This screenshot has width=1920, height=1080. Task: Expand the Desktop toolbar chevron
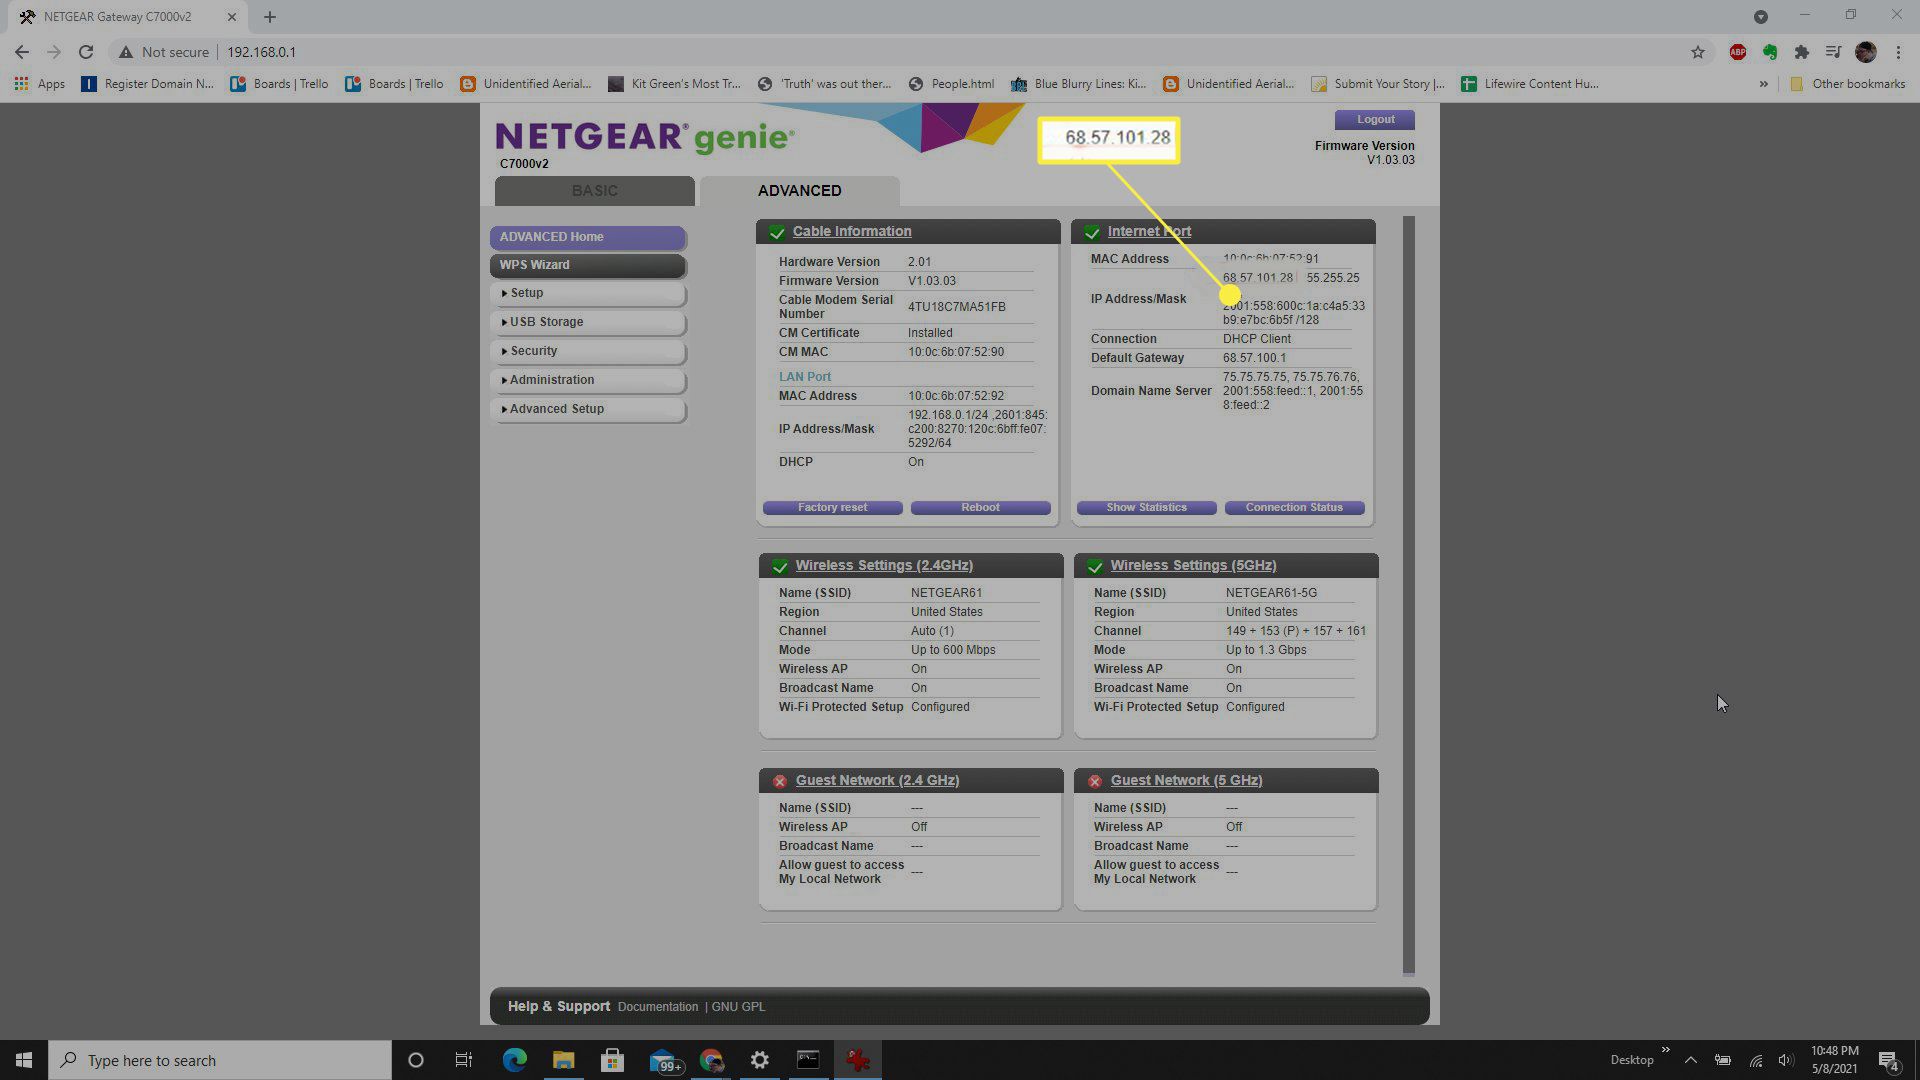tap(1665, 1050)
